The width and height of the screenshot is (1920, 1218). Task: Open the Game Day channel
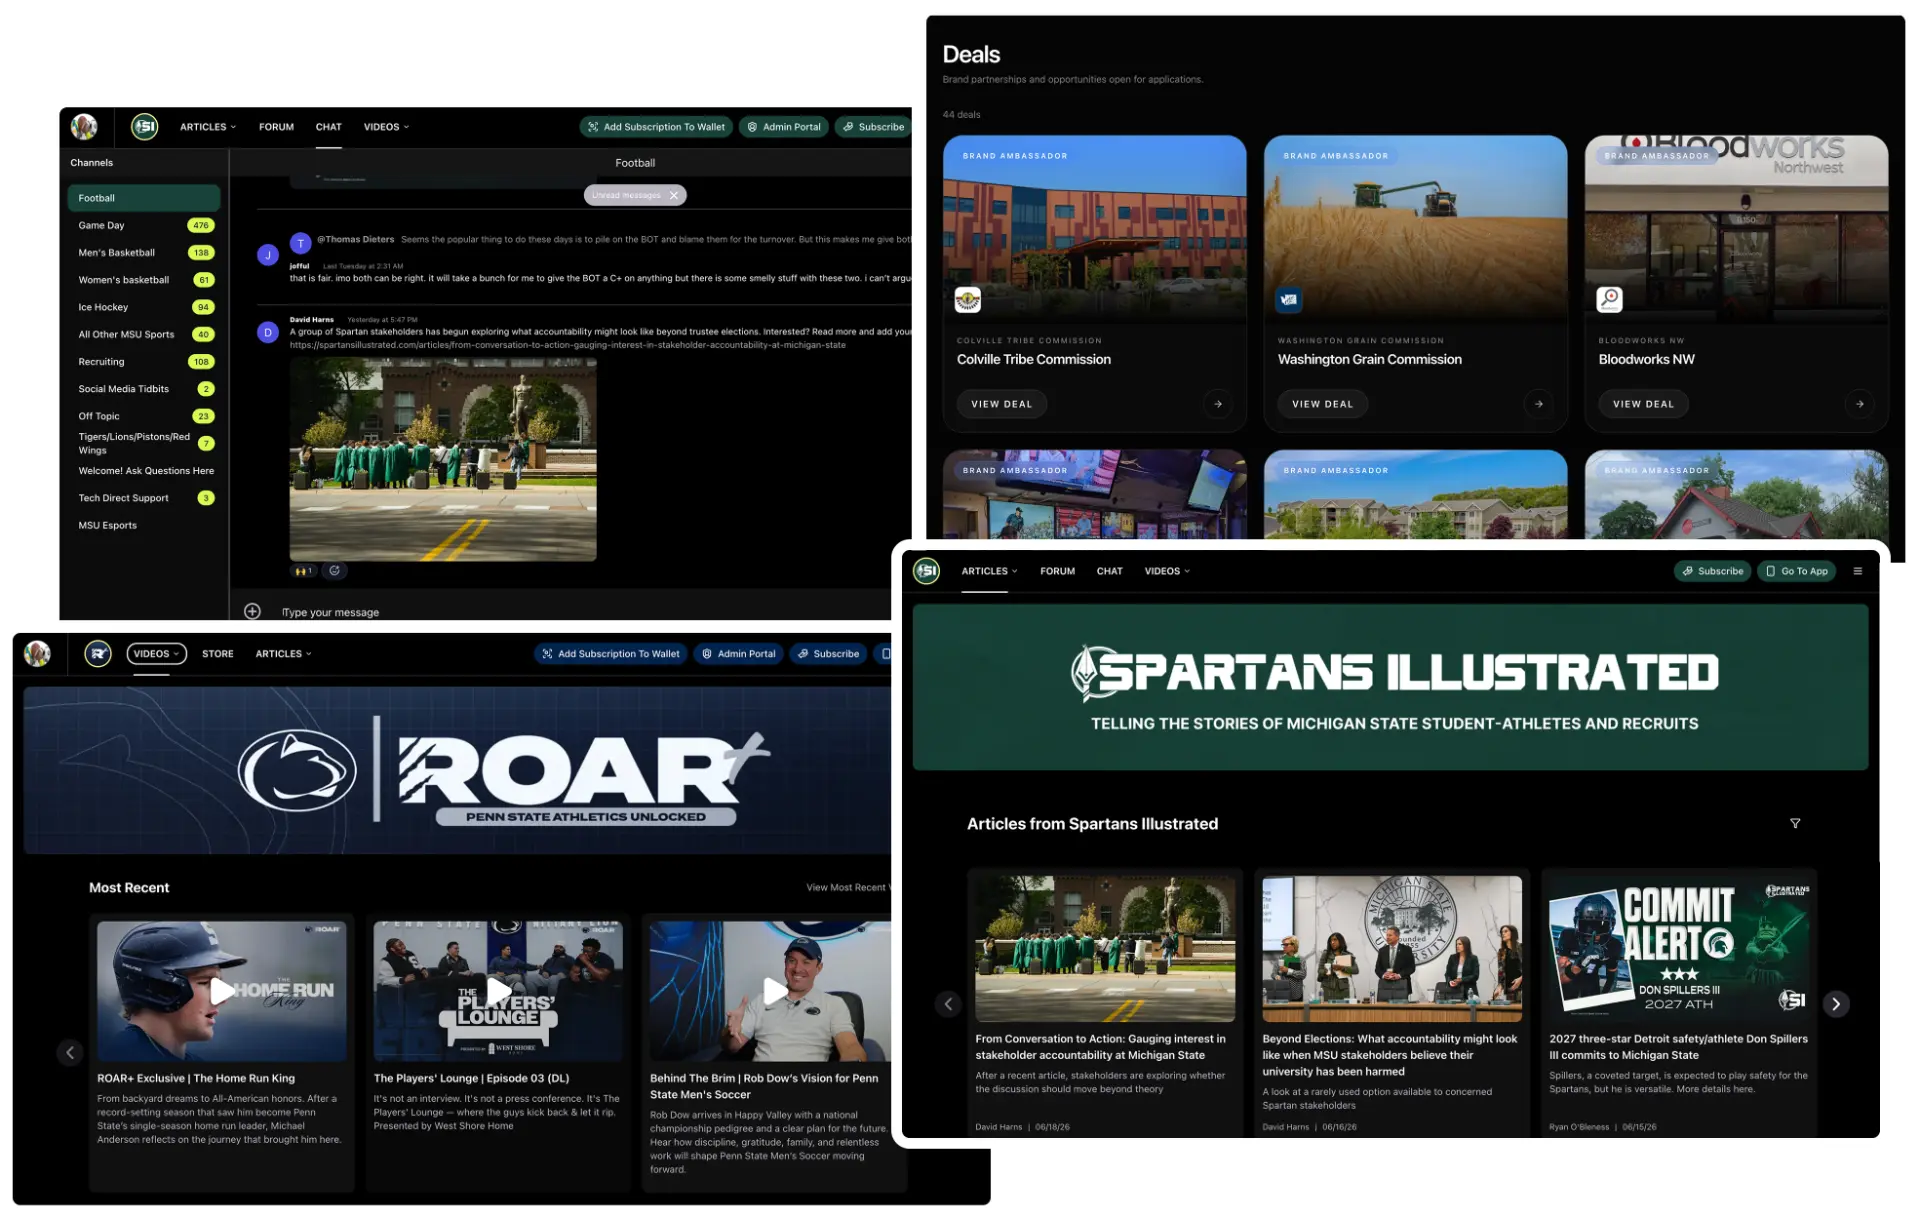144,225
